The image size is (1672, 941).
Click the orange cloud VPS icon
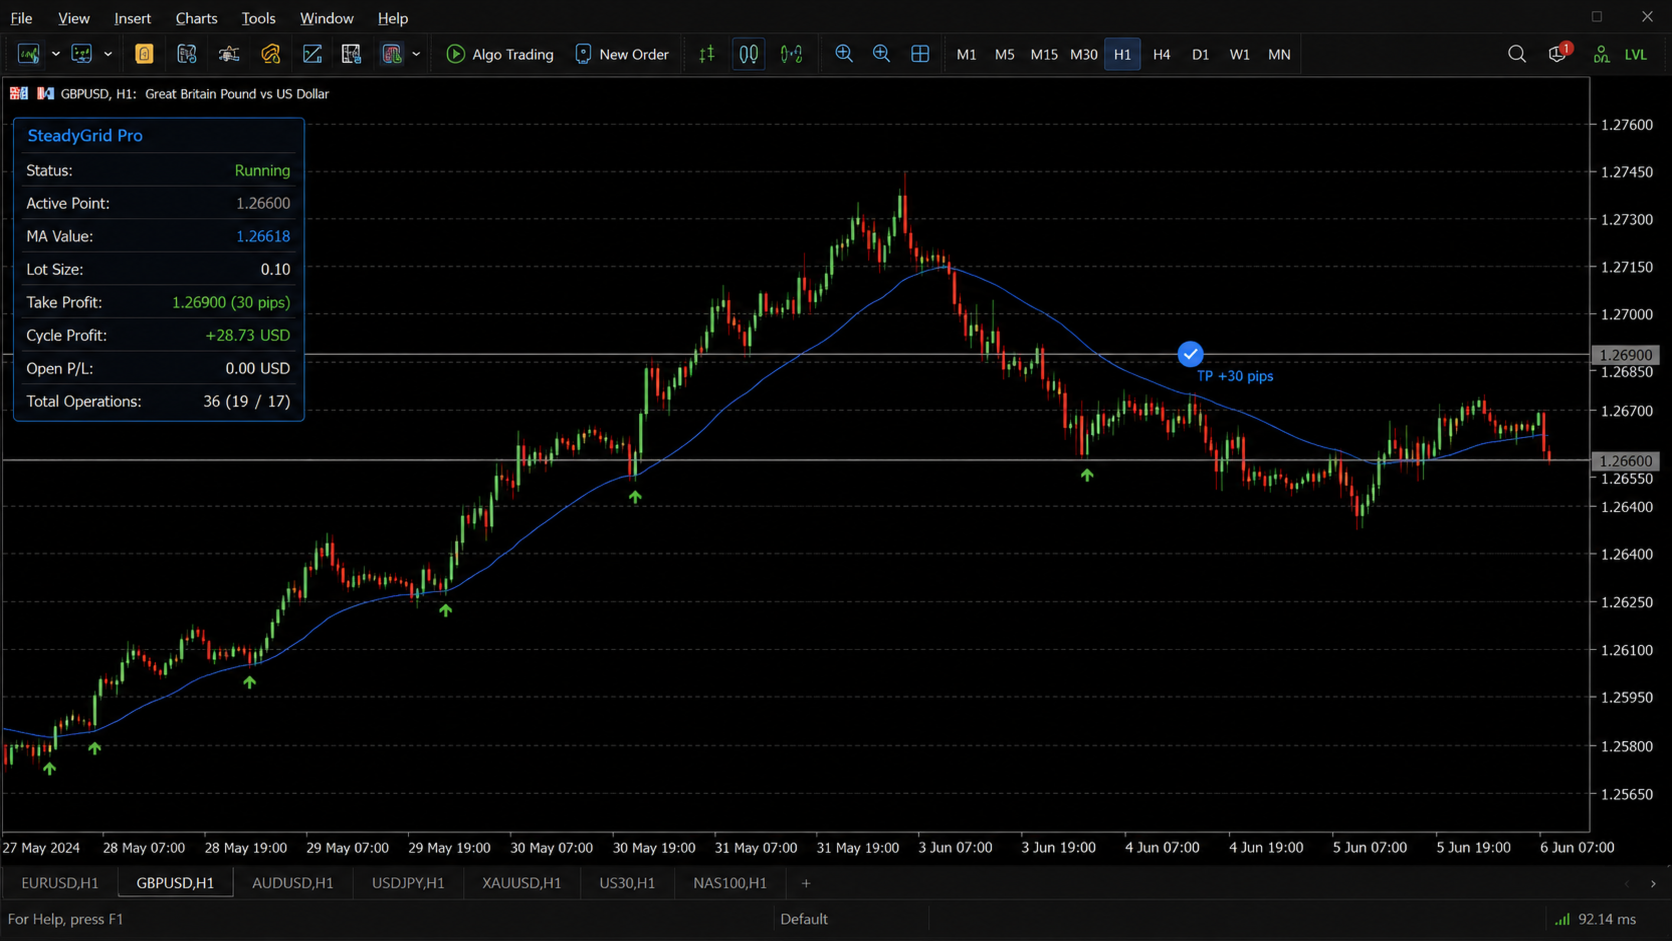pos(271,54)
